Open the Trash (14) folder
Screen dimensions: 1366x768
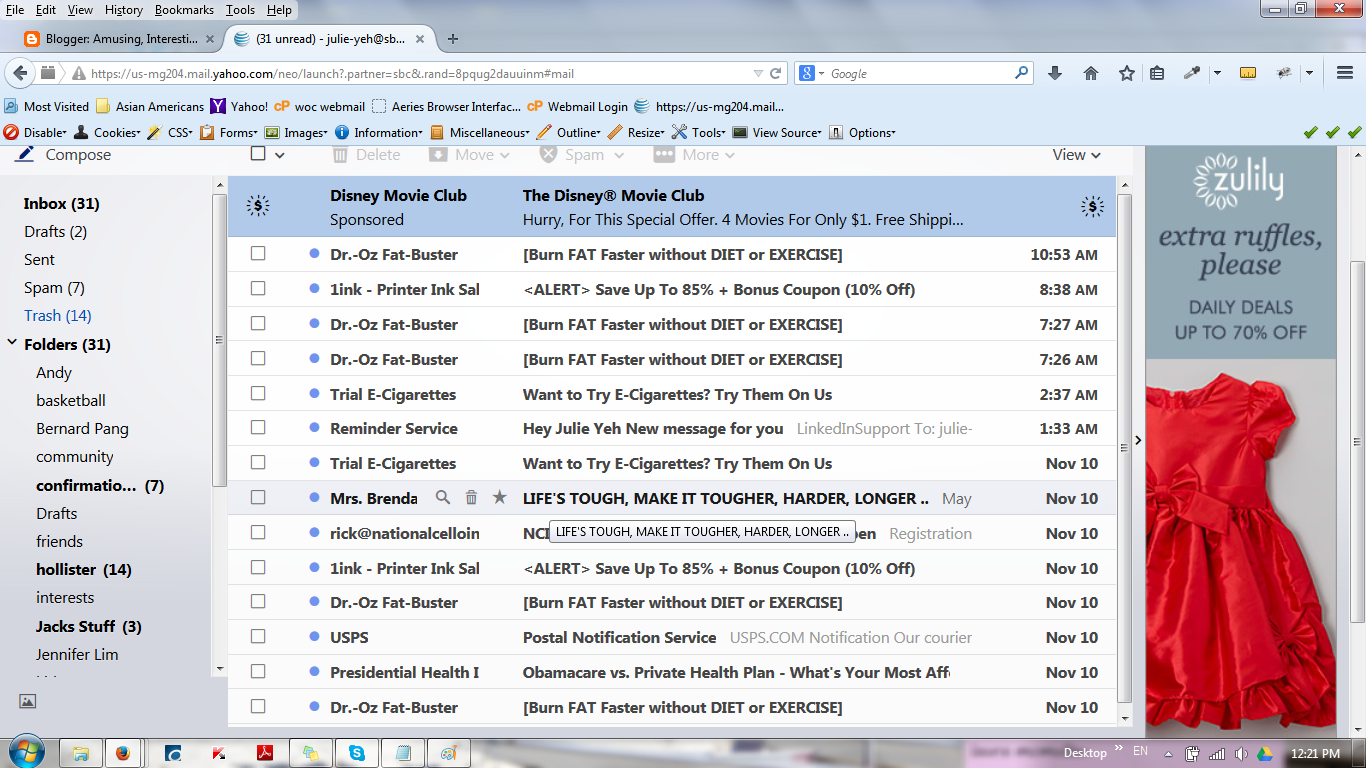[x=58, y=315]
